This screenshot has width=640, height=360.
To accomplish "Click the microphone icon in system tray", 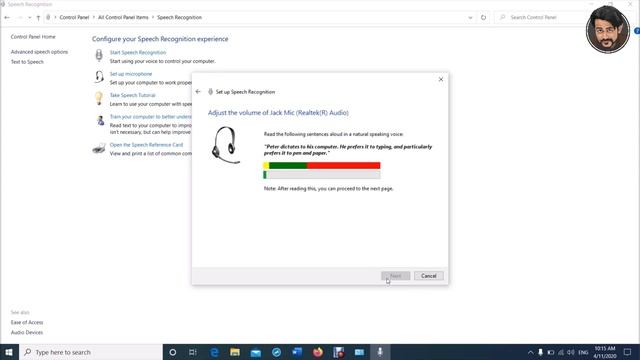I will [540, 352].
